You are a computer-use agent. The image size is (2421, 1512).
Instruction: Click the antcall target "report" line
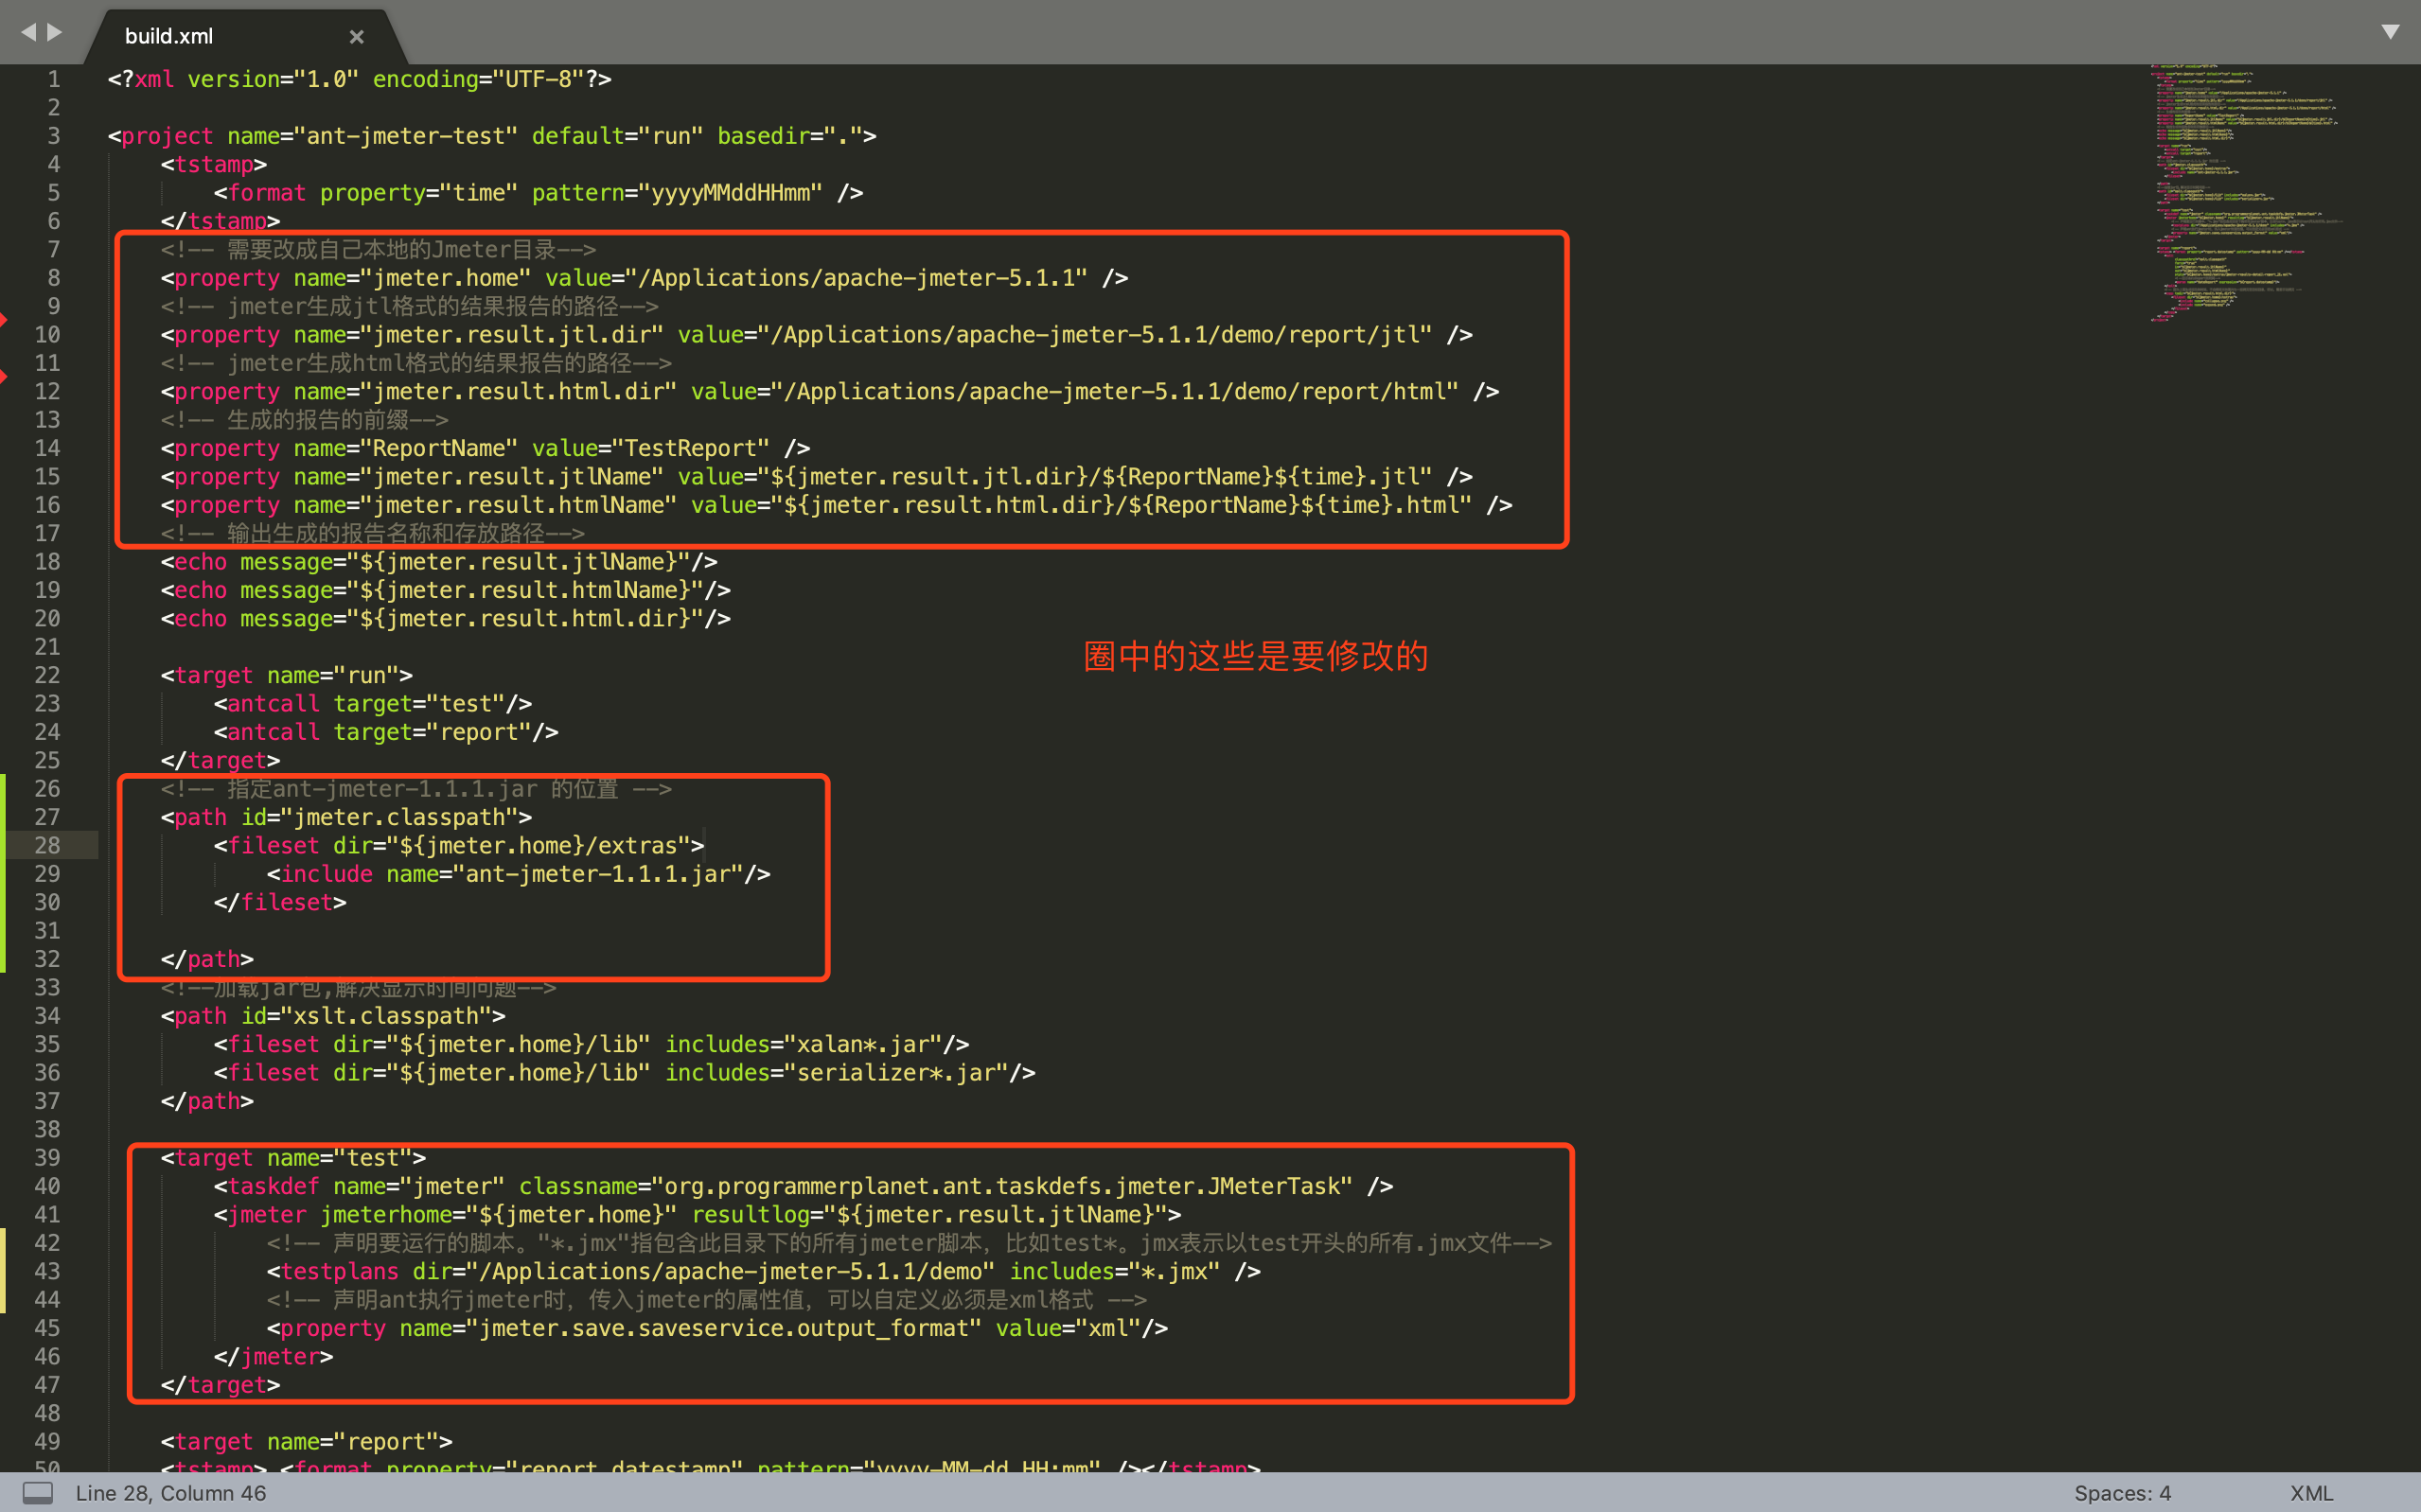[386, 732]
